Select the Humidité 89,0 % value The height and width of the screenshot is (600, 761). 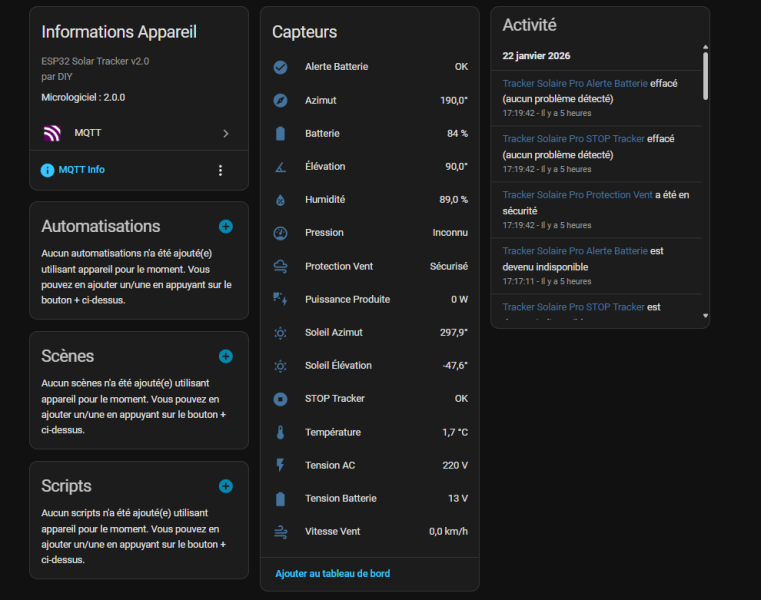point(453,200)
